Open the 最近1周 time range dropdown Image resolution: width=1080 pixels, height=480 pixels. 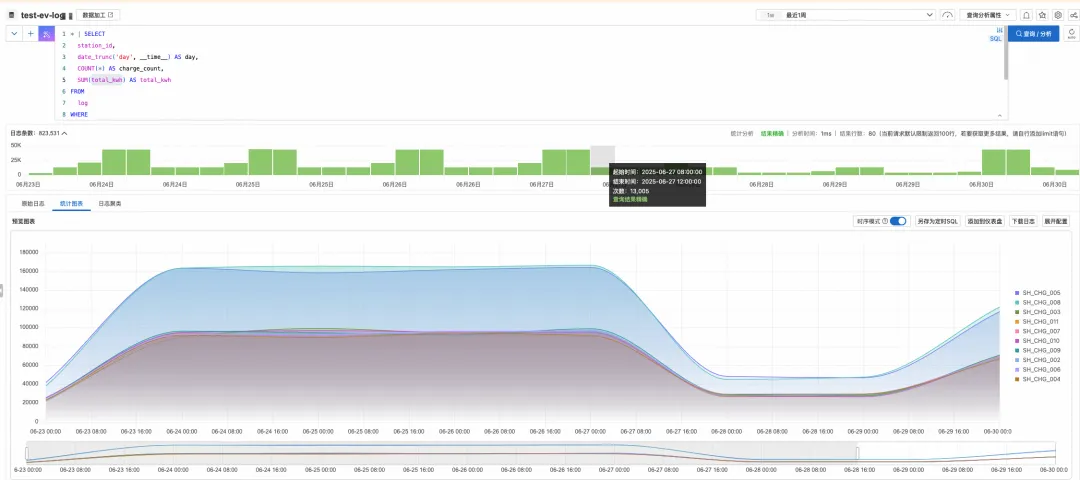click(845, 14)
